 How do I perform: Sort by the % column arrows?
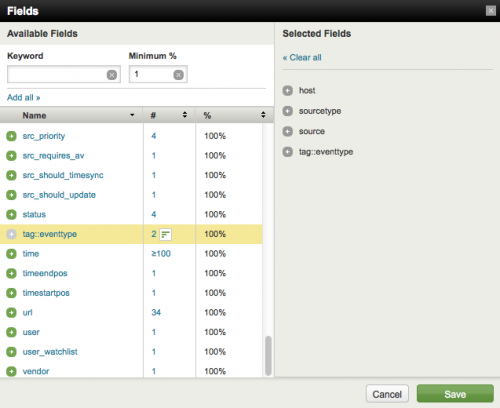(x=263, y=115)
